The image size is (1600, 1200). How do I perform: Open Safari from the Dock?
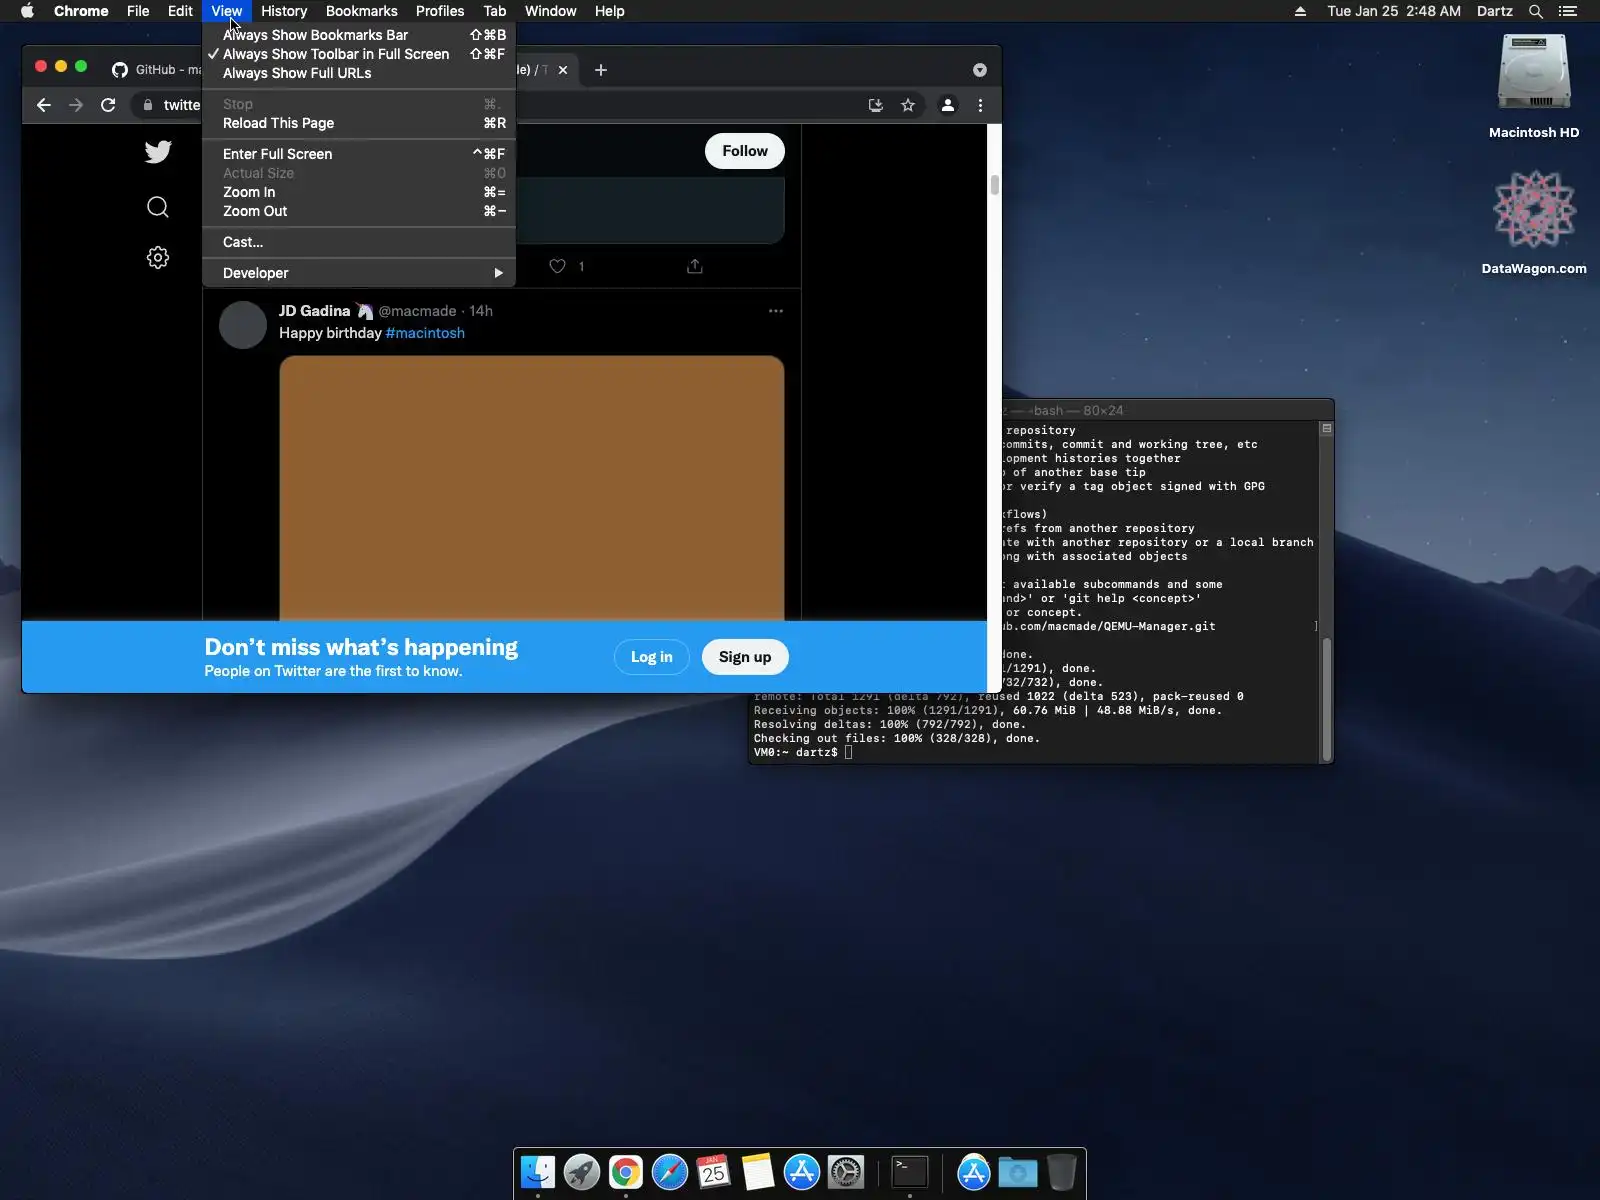click(x=670, y=1172)
